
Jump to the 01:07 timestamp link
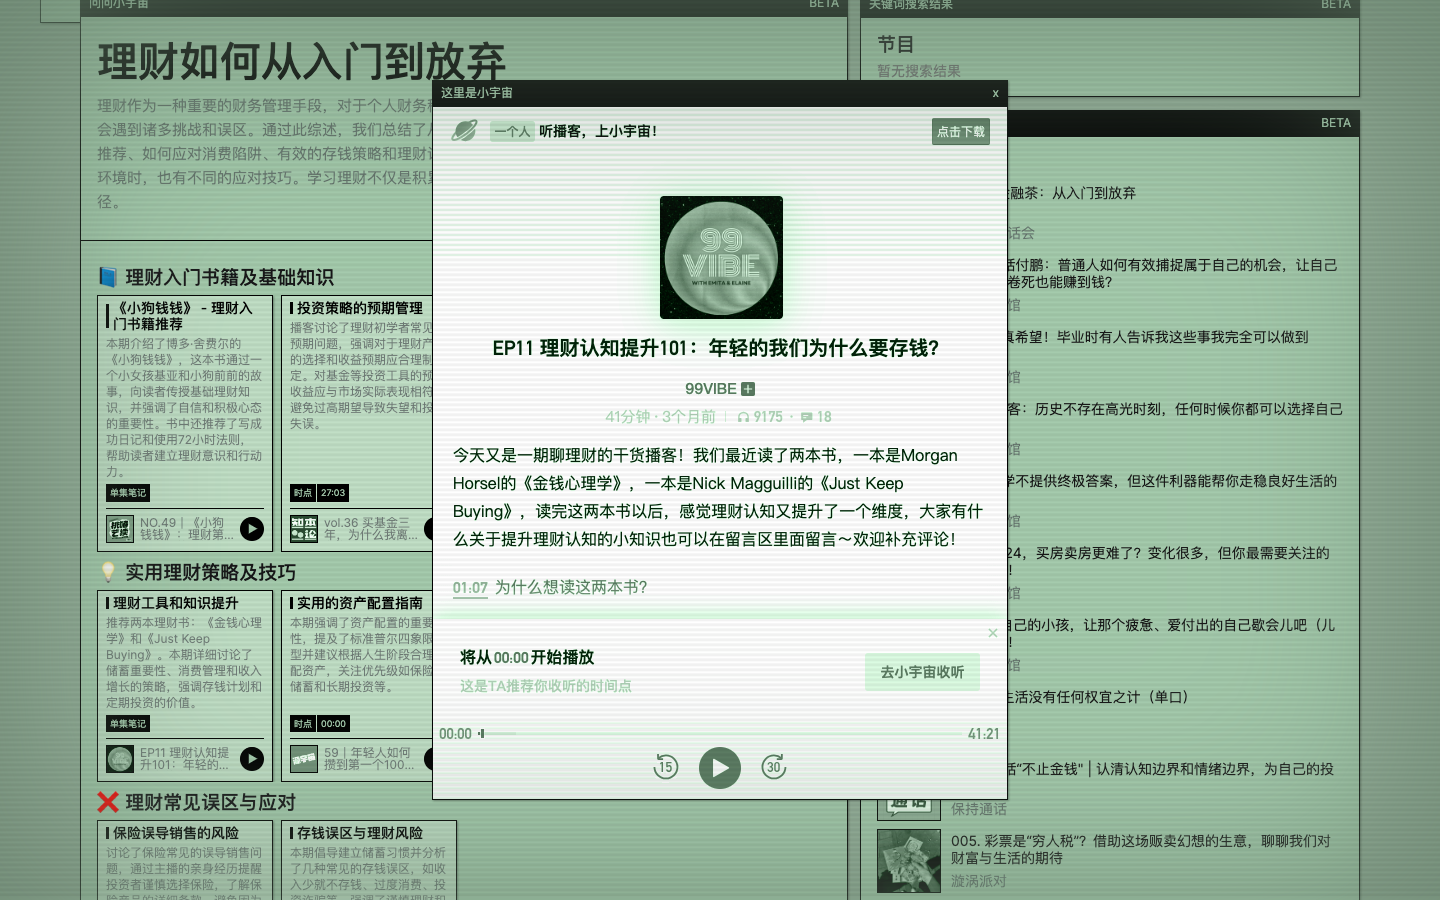[x=470, y=588]
